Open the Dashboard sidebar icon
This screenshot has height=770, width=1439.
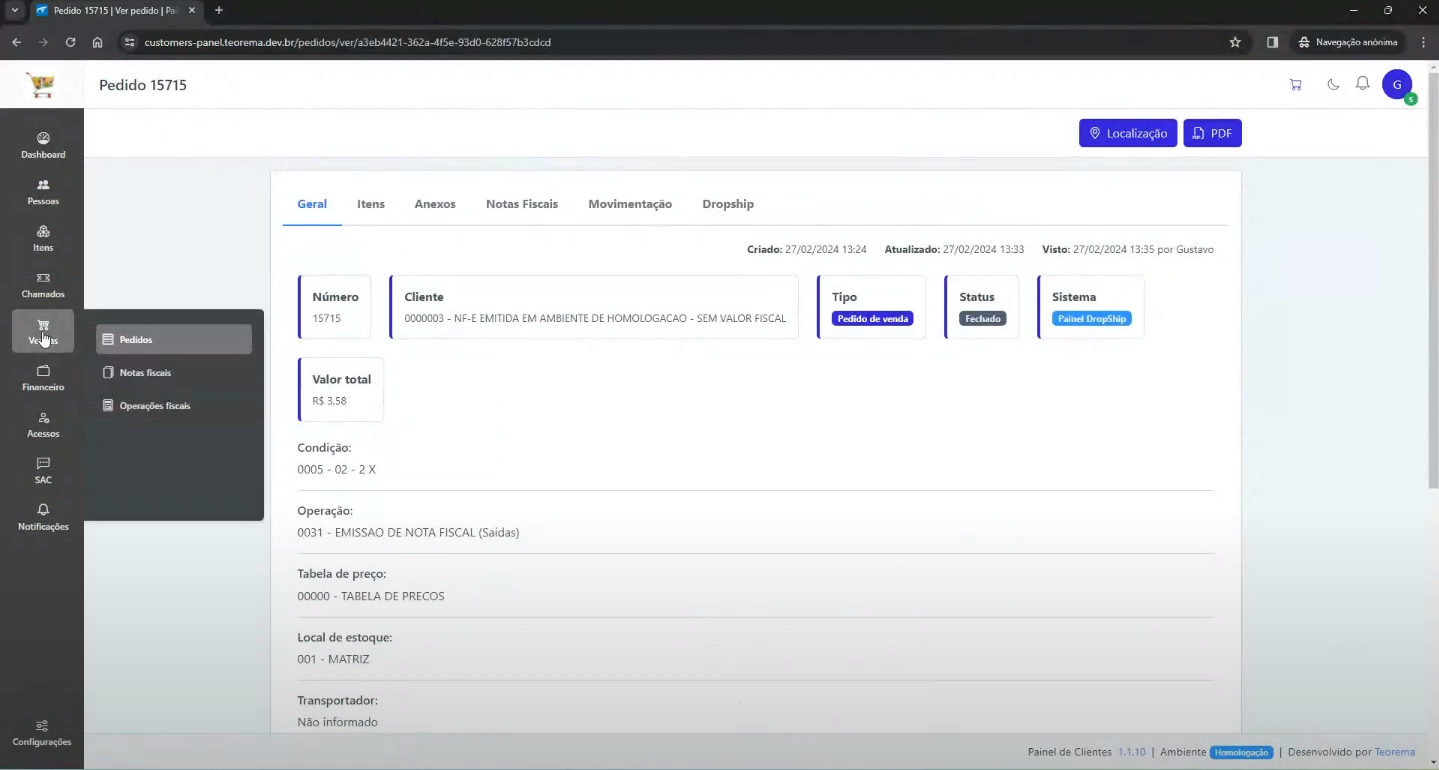pyautogui.click(x=43, y=146)
